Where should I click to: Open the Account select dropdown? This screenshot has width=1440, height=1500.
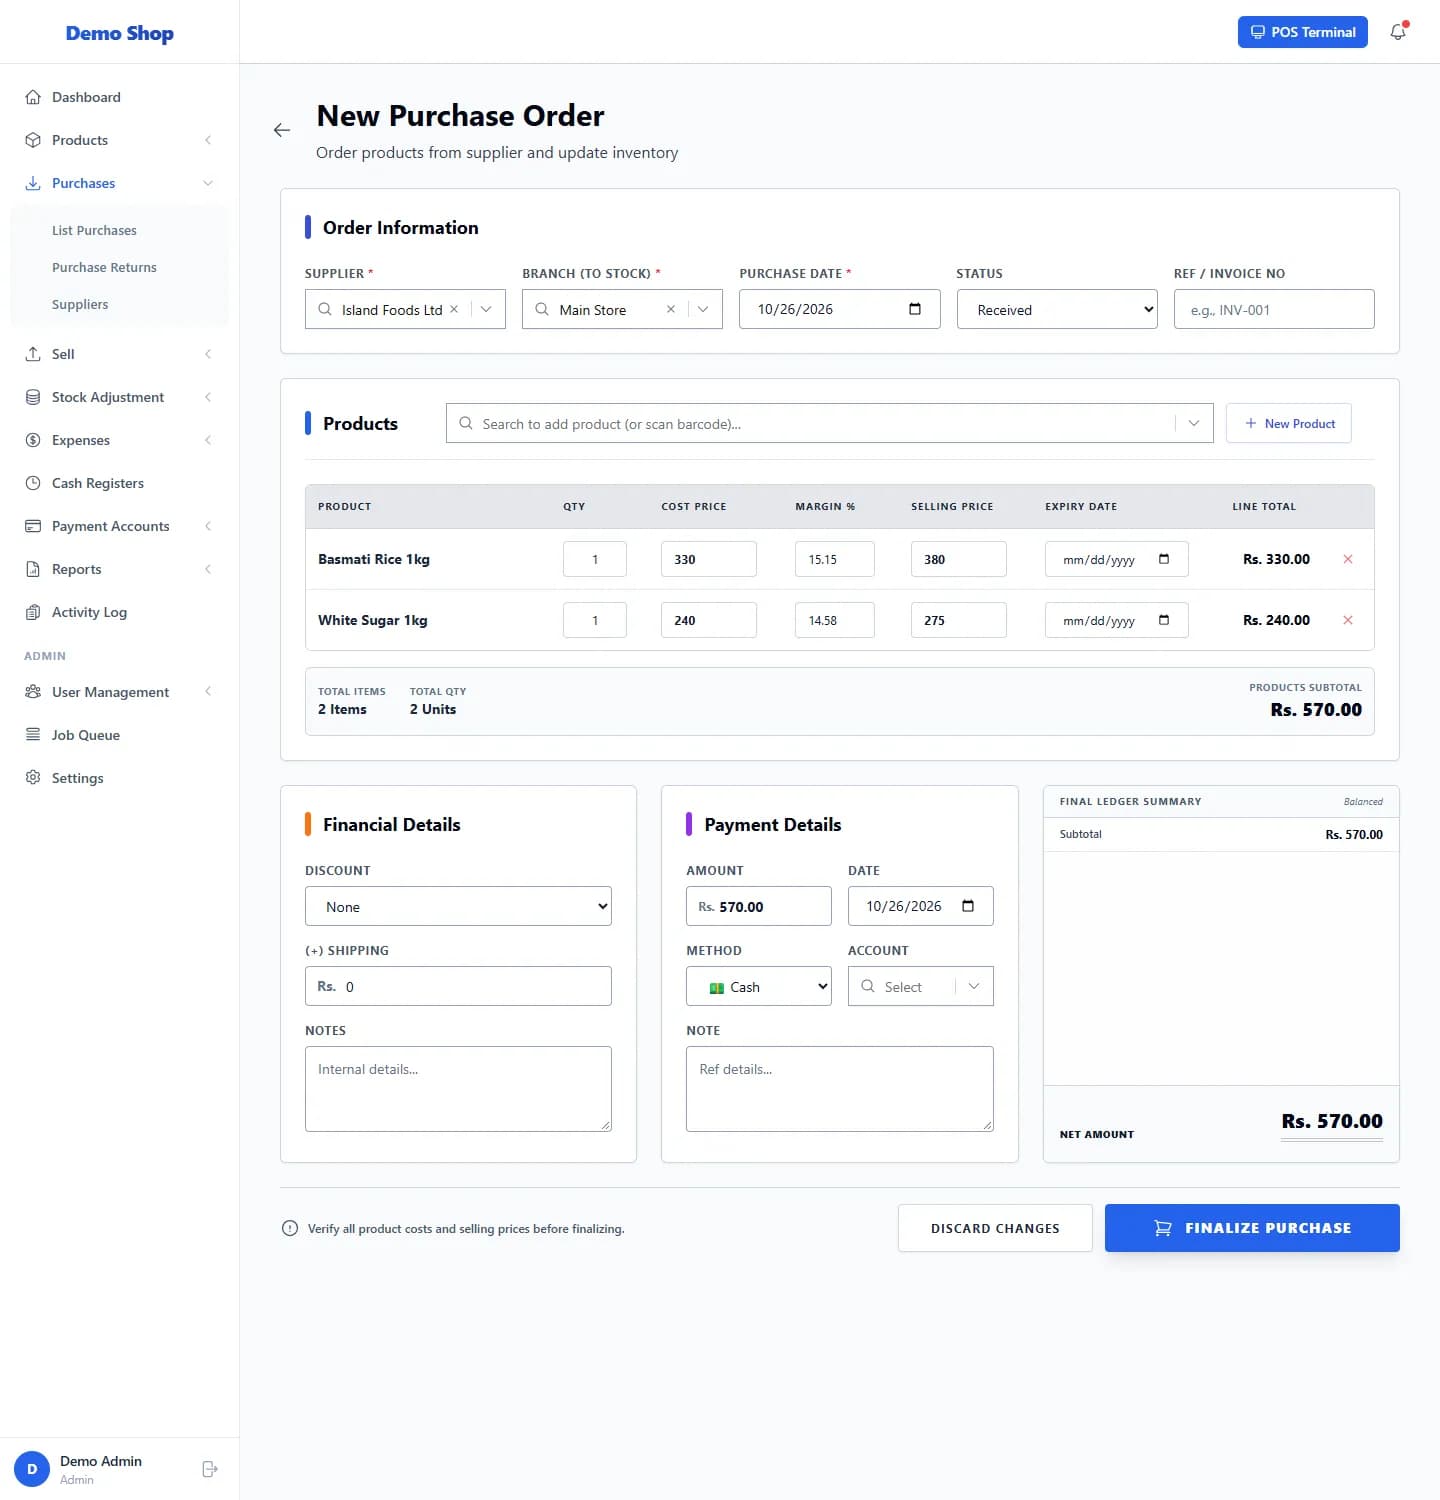921,986
